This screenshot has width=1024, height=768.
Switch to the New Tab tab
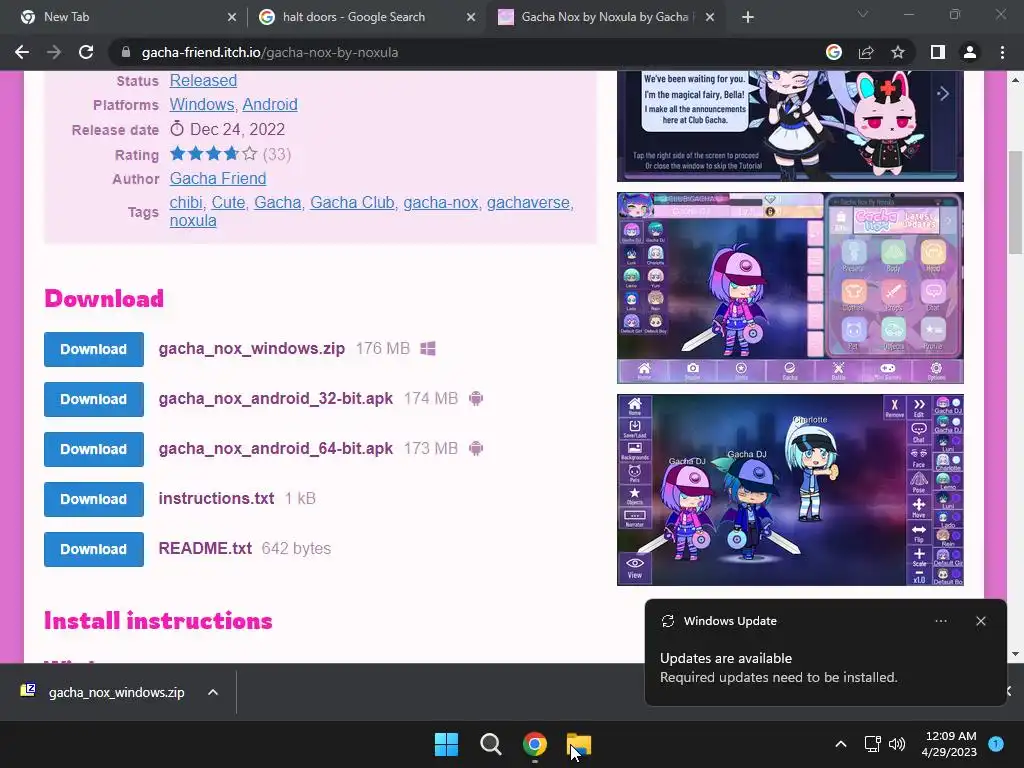(124, 17)
